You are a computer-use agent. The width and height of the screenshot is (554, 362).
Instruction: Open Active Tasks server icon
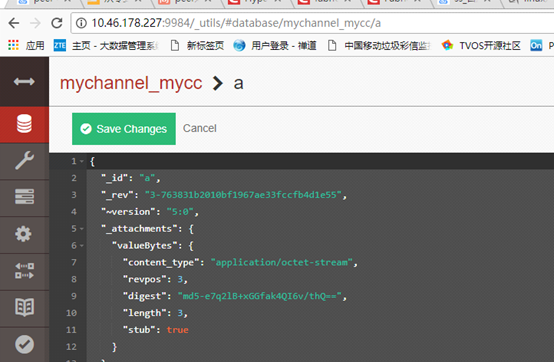point(24,197)
